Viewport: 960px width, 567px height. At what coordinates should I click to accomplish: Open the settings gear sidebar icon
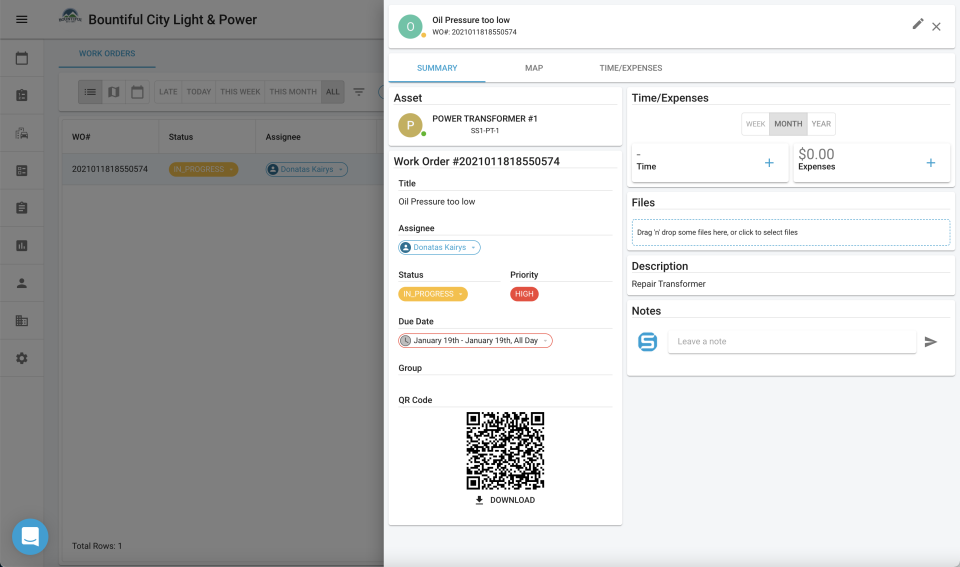[21, 358]
